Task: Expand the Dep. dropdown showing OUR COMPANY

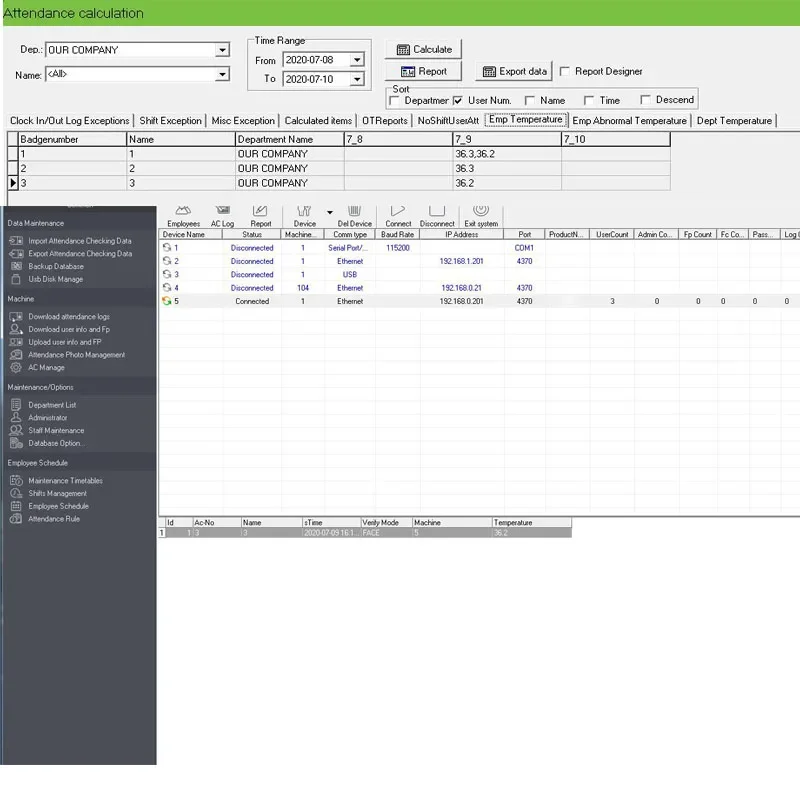Action: point(222,50)
